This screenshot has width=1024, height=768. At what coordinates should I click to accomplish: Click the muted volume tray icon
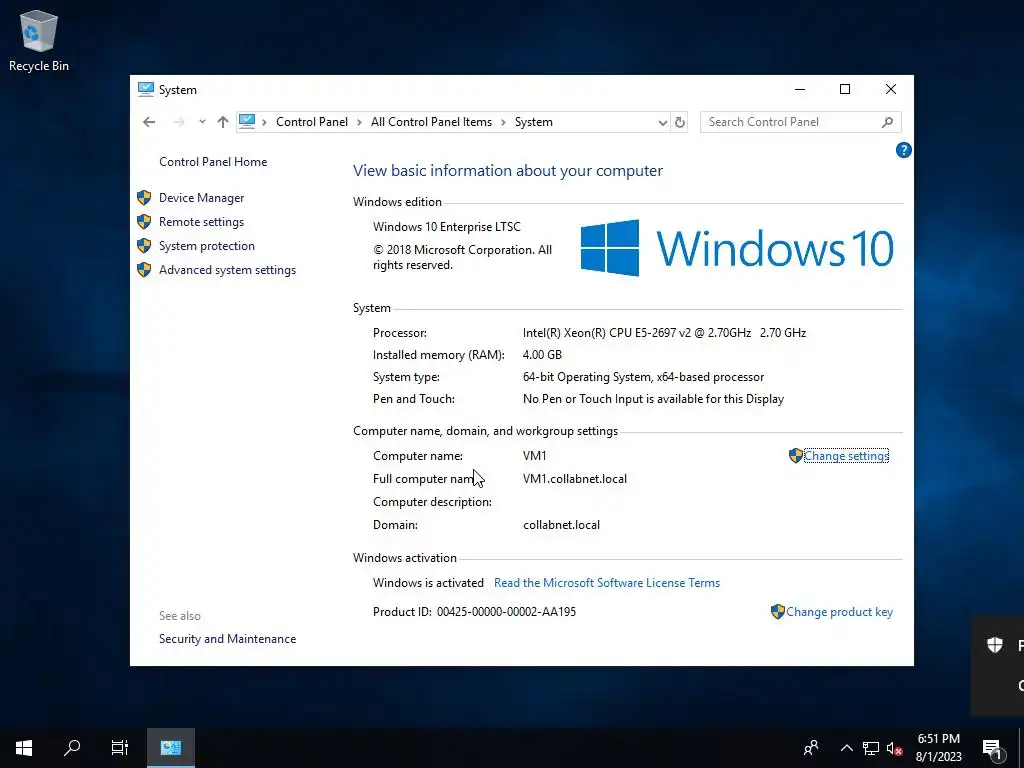(895, 748)
